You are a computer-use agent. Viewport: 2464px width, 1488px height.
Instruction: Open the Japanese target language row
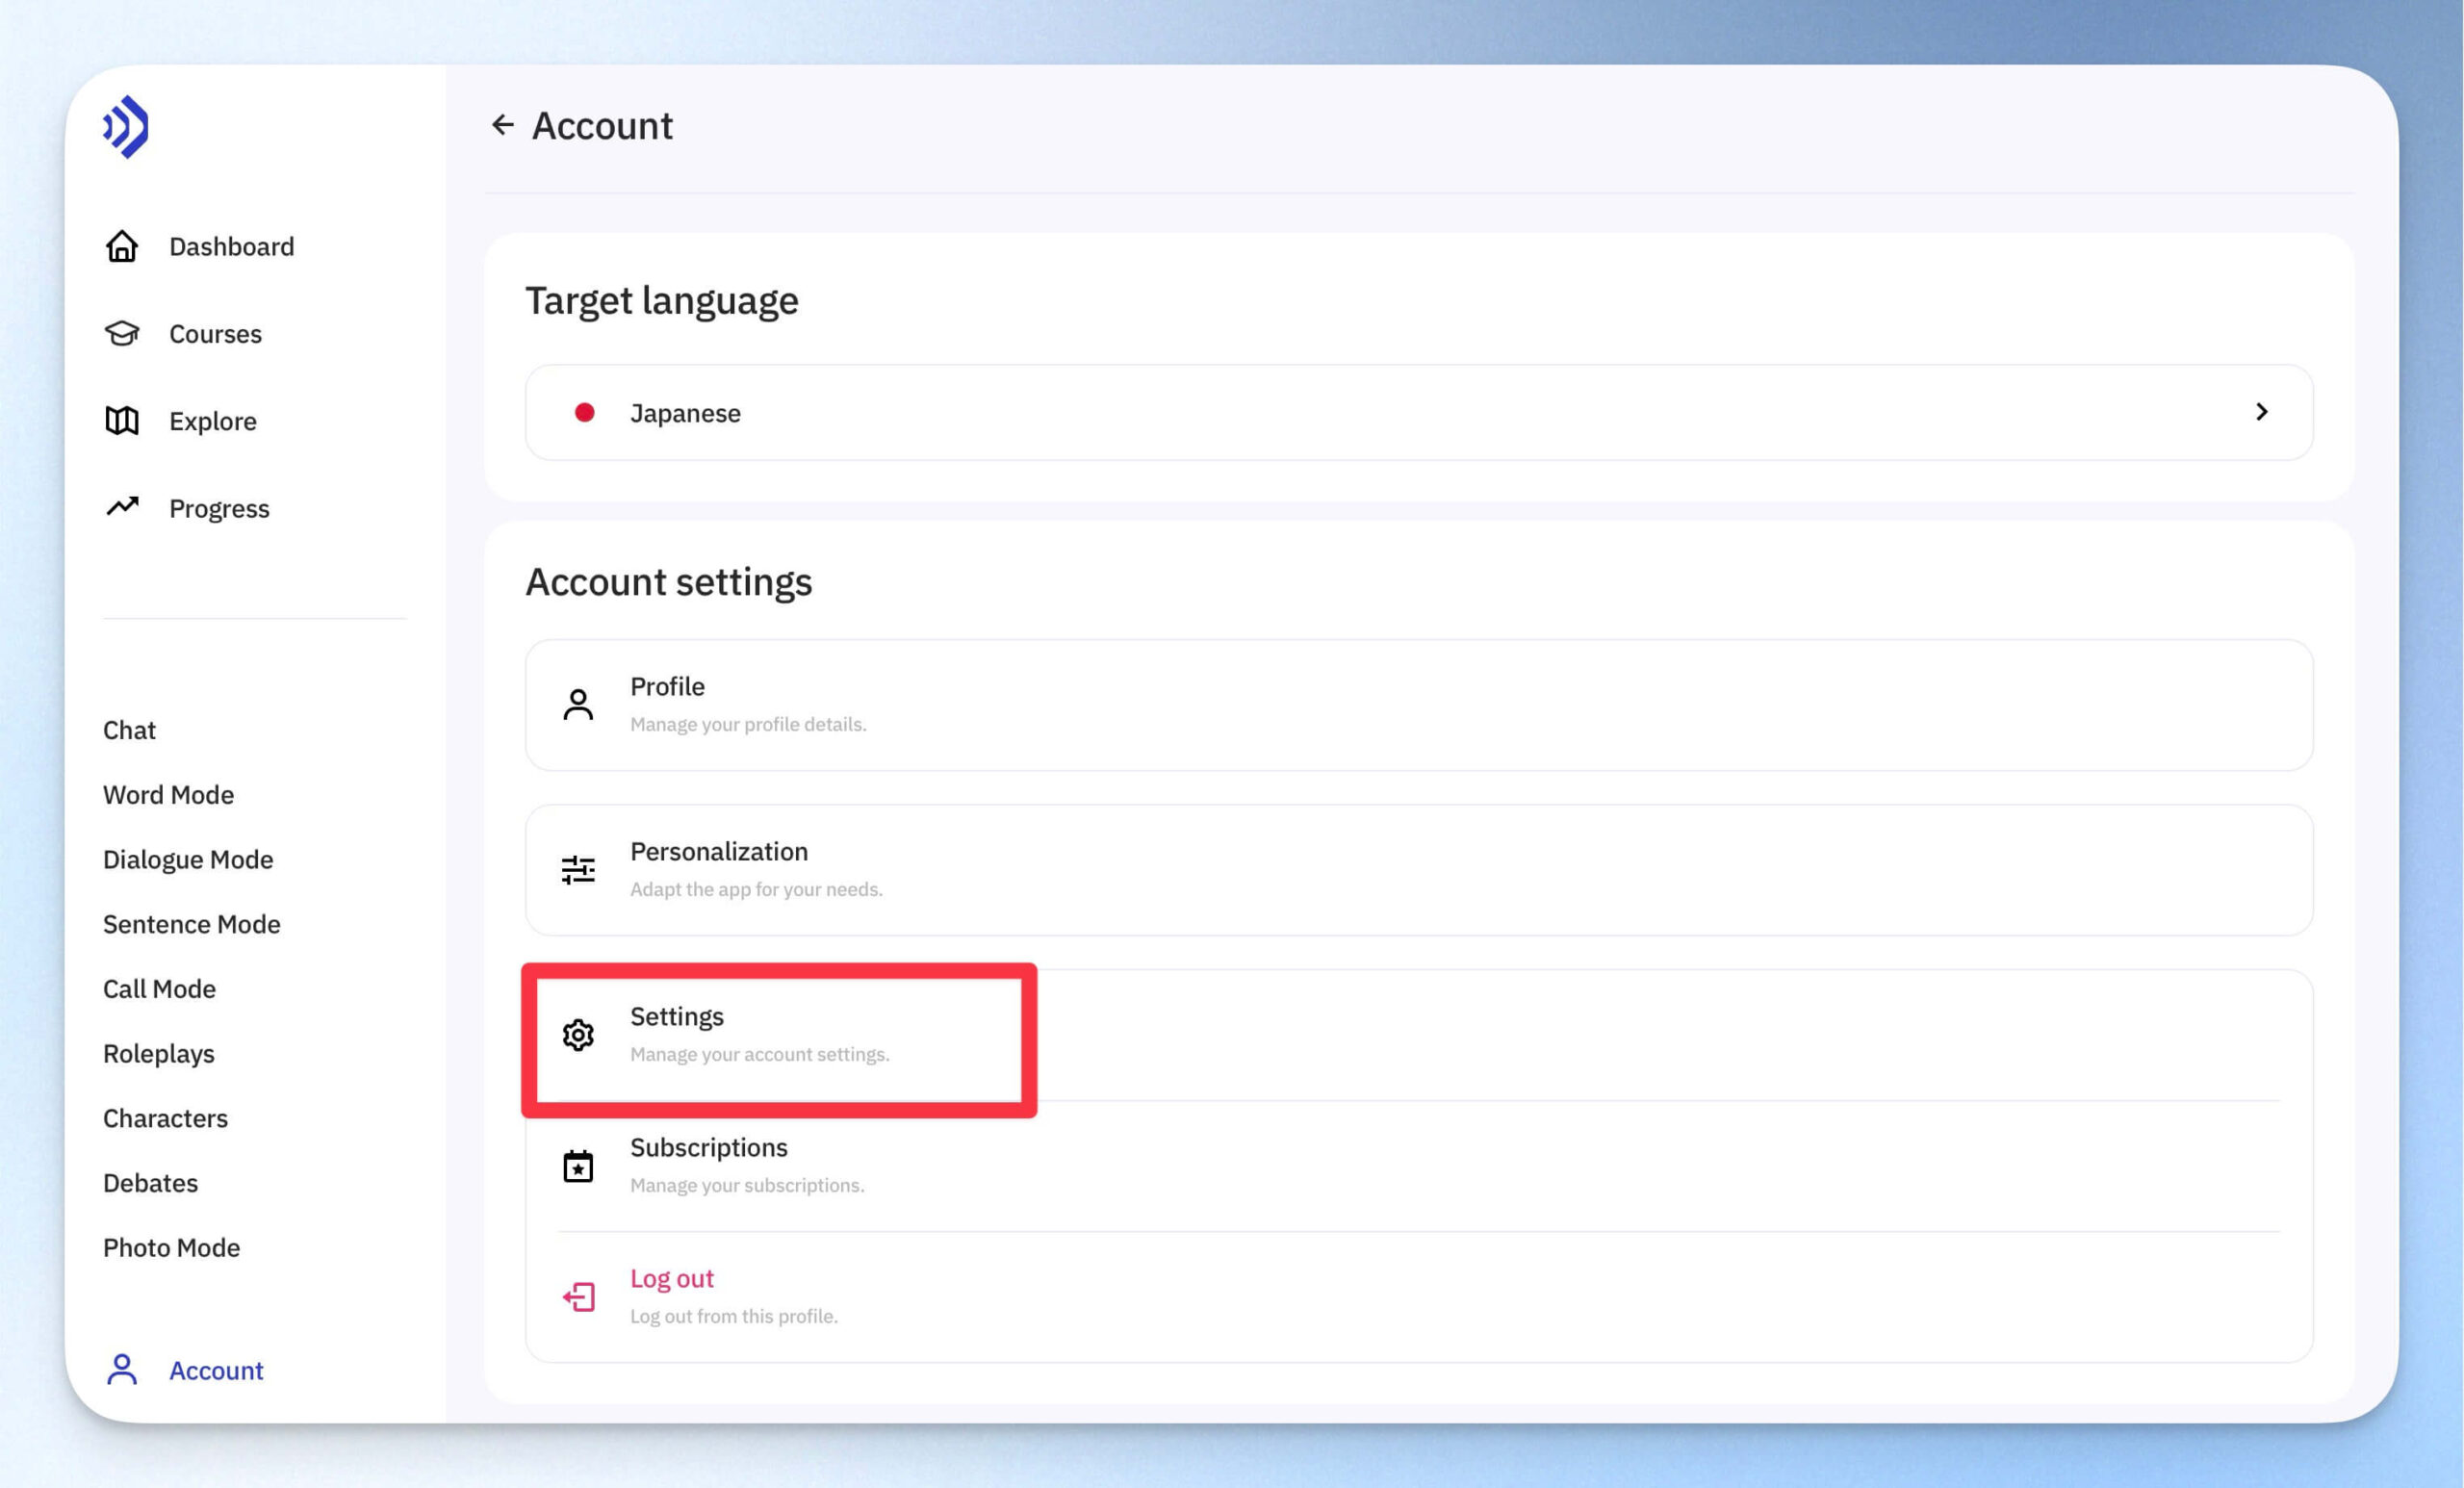pos(1419,412)
